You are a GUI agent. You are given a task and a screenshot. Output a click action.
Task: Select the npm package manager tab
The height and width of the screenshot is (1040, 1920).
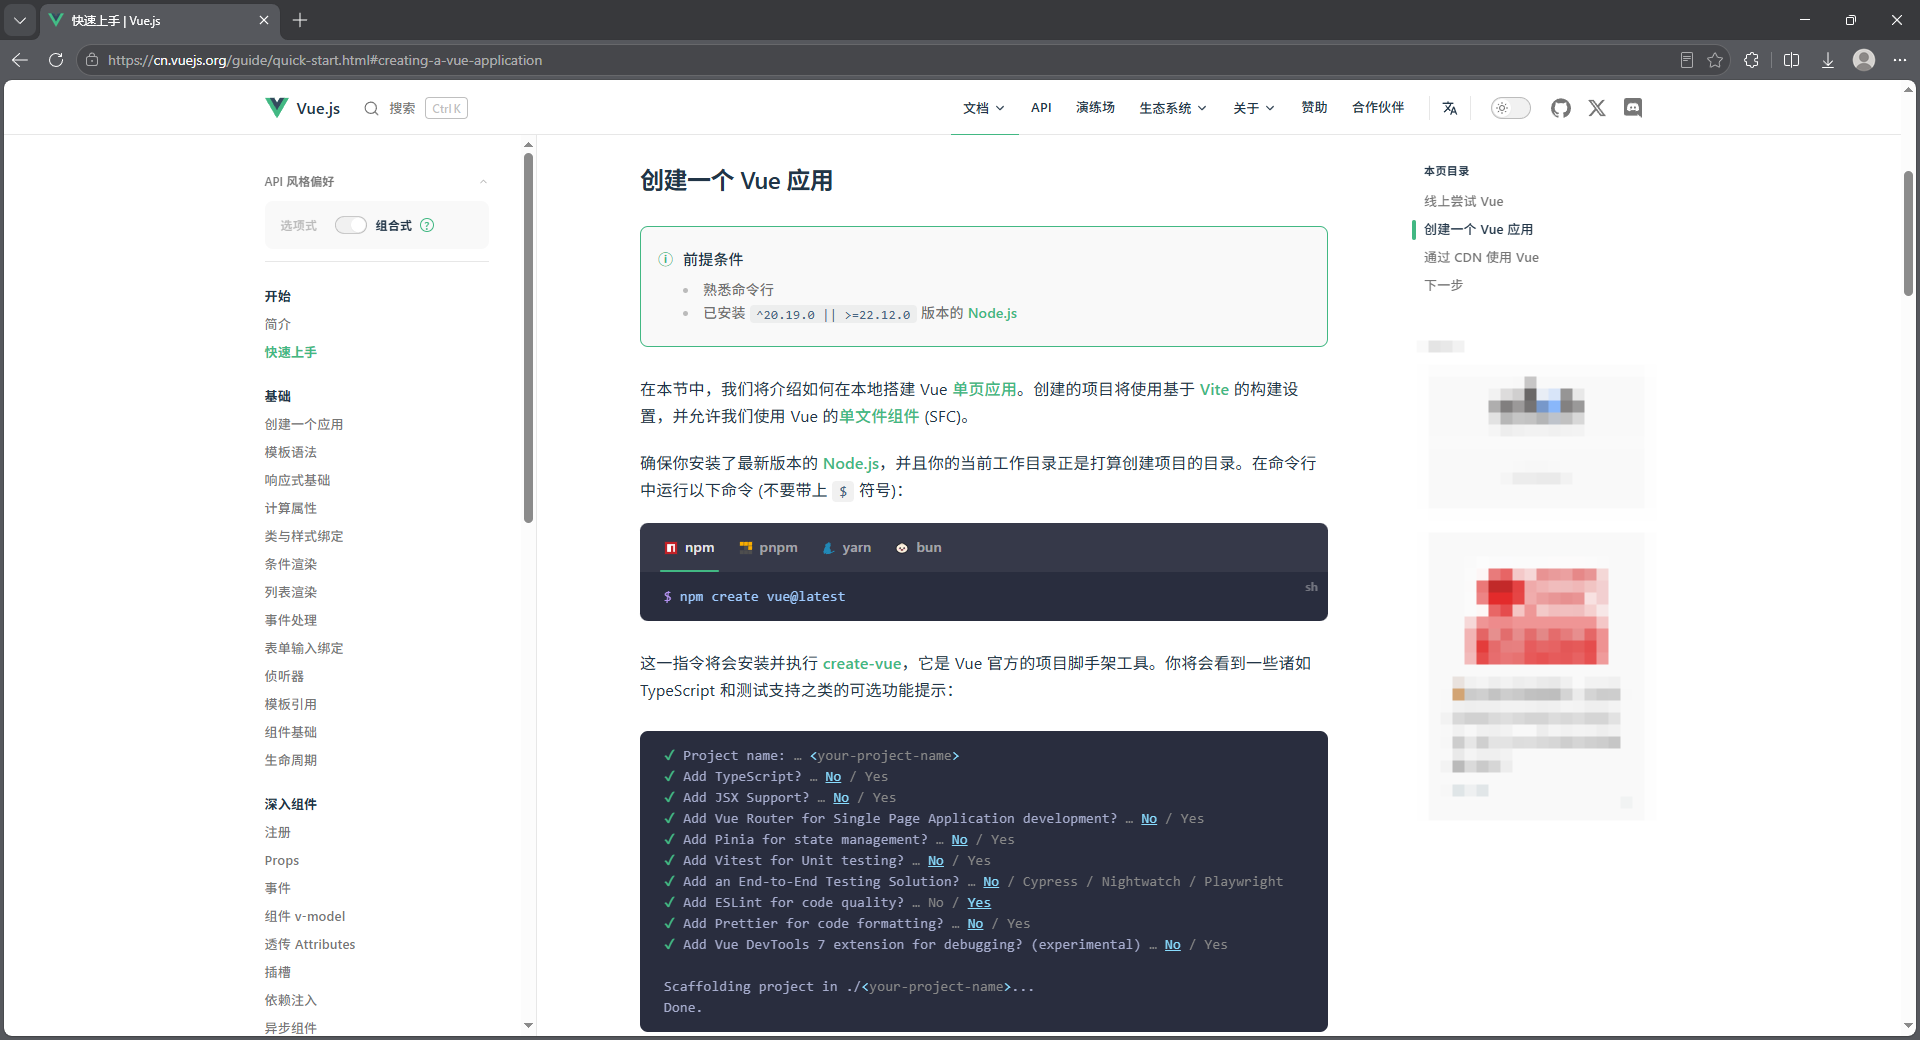pyautogui.click(x=690, y=548)
